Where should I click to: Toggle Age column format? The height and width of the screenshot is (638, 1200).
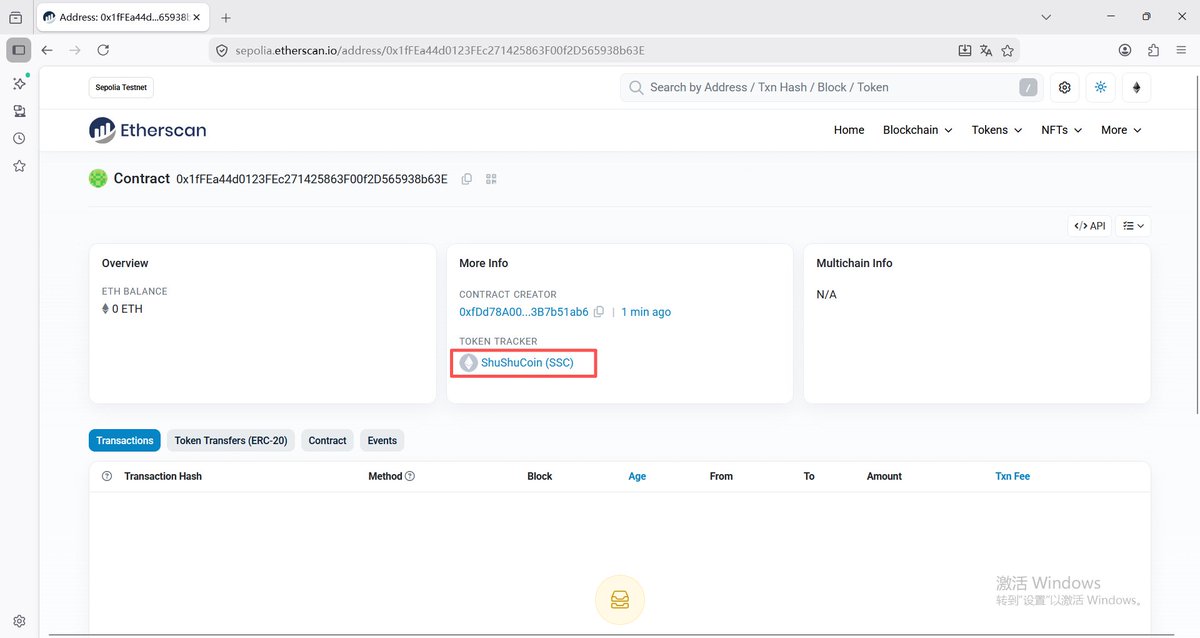click(x=637, y=476)
